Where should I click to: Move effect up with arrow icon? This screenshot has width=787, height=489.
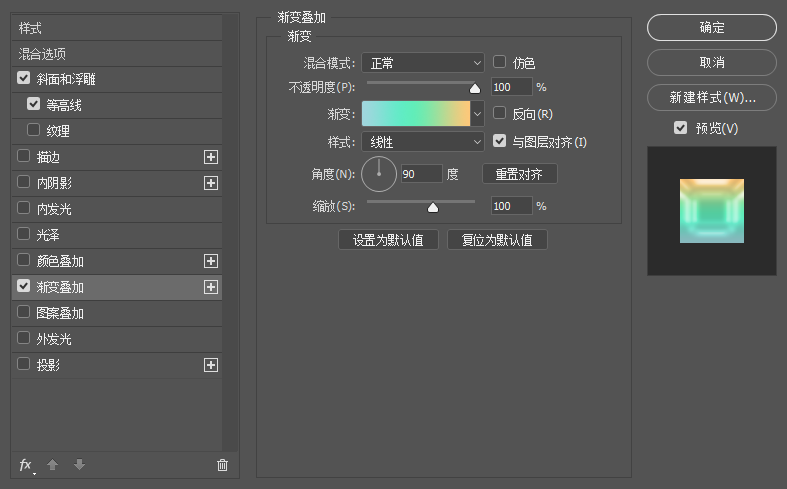point(53,465)
